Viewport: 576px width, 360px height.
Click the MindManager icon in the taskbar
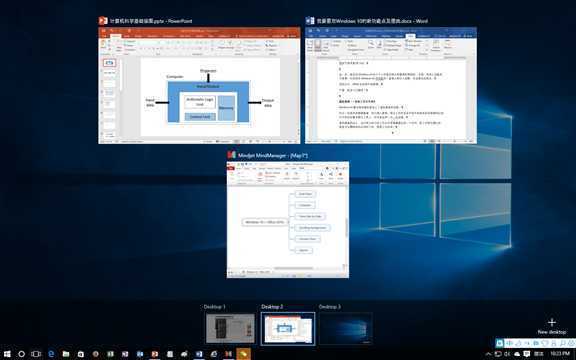228,354
